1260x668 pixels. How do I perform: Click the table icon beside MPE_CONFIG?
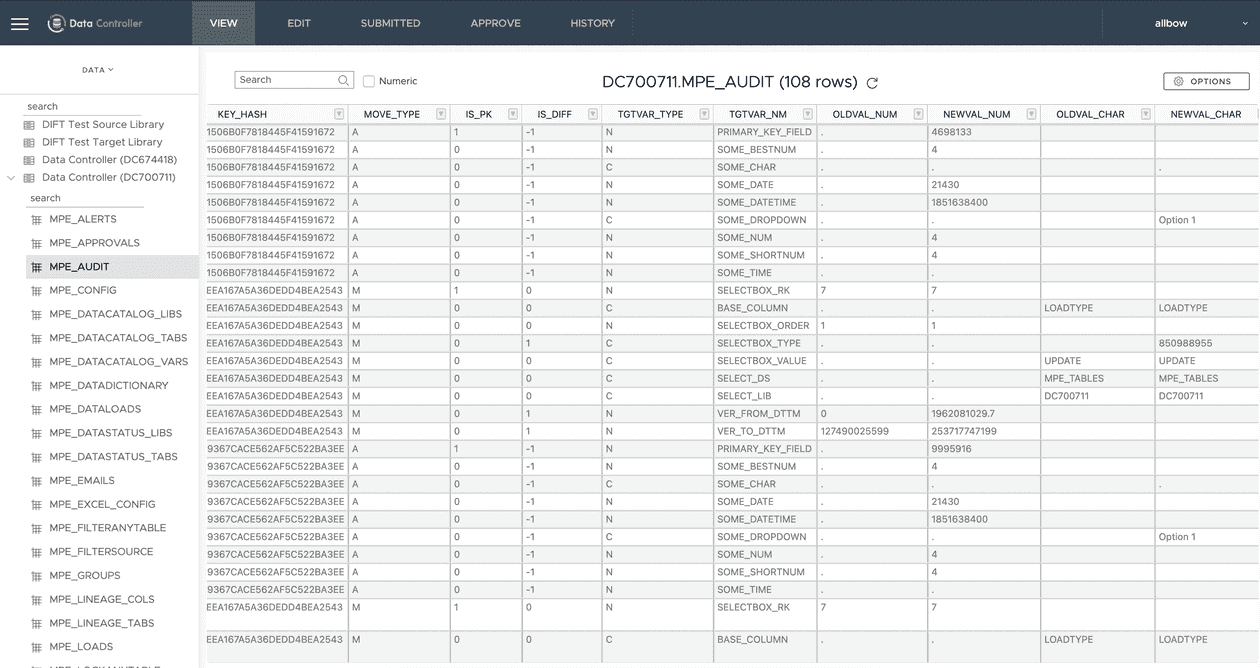pos(37,291)
